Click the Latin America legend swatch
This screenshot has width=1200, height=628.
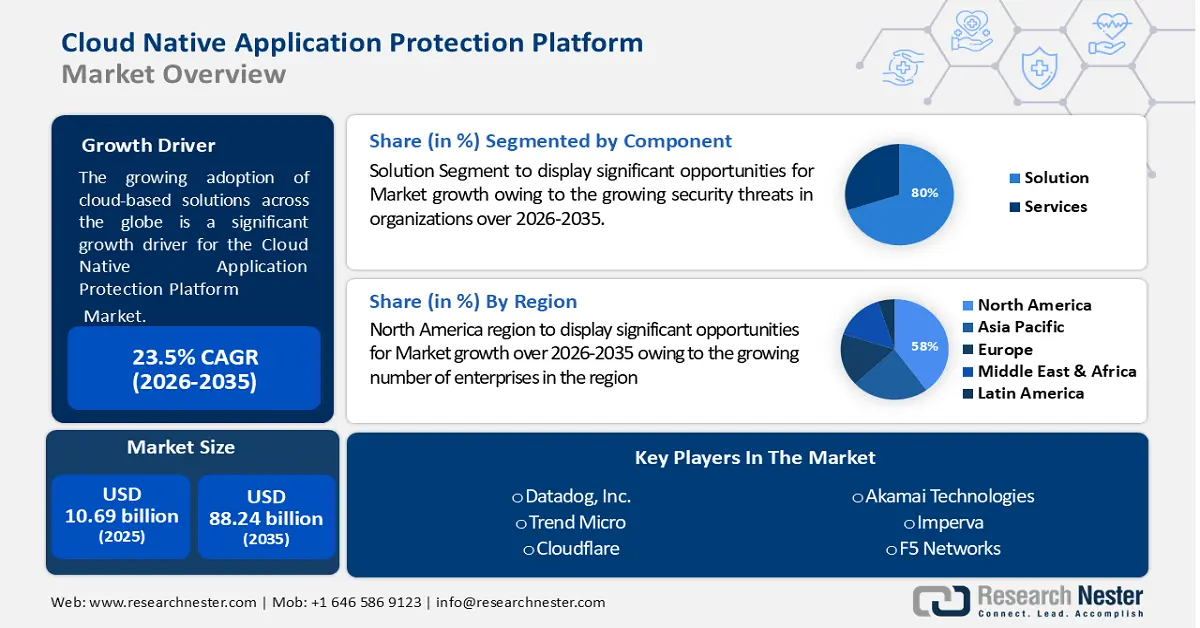[968, 394]
